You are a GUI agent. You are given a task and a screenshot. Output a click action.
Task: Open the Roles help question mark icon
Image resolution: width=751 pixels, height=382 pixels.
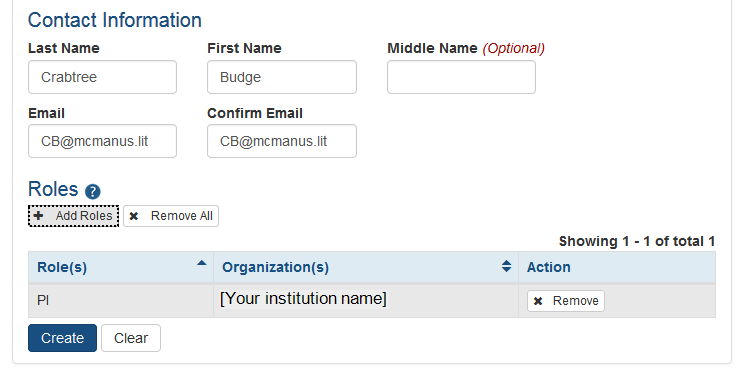[x=92, y=192]
